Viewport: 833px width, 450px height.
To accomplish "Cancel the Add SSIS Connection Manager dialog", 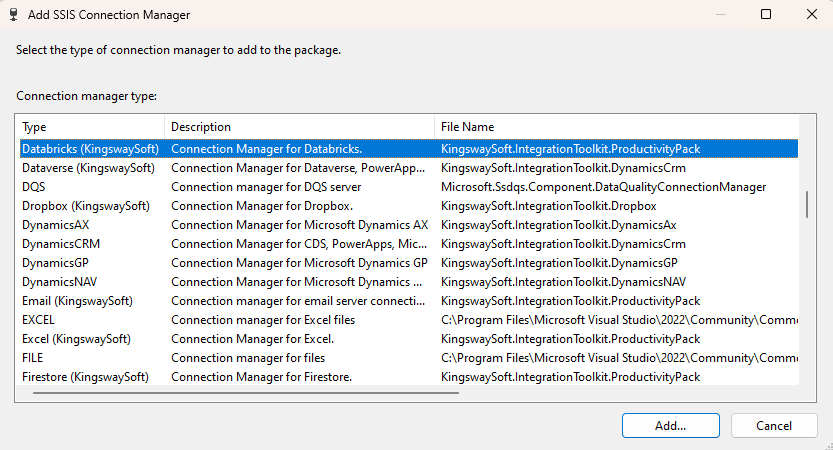I will 774,426.
